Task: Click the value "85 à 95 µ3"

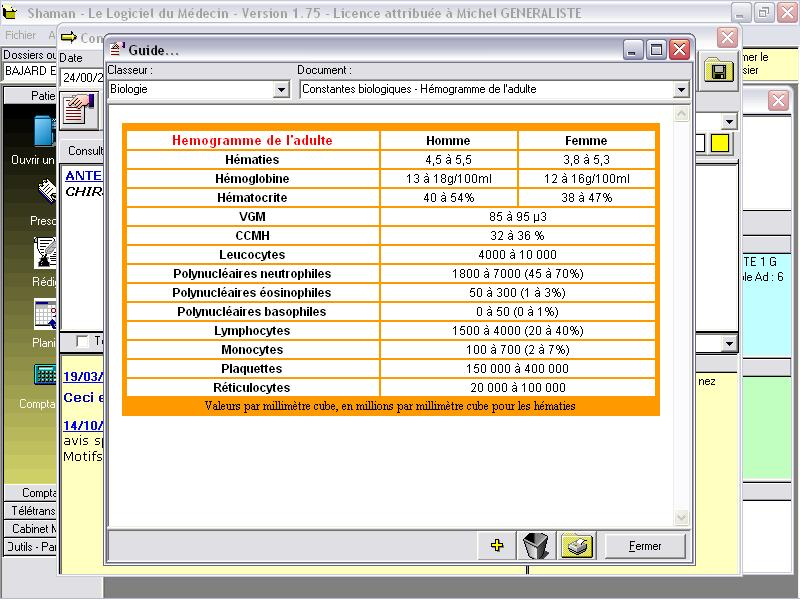Action: point(517,217)
